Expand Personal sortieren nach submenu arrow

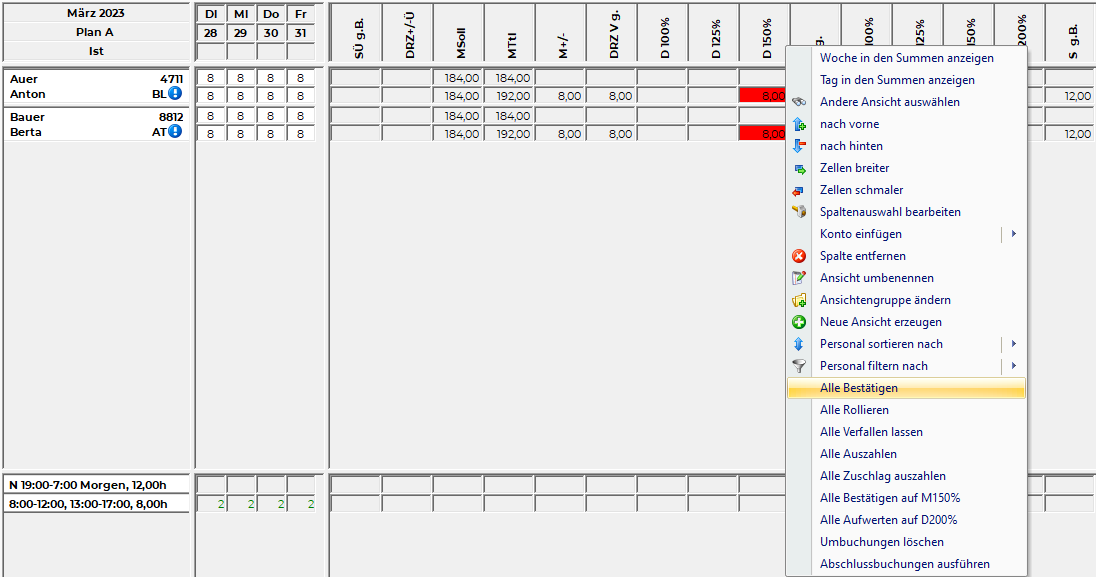click(x=1013, y=344)
